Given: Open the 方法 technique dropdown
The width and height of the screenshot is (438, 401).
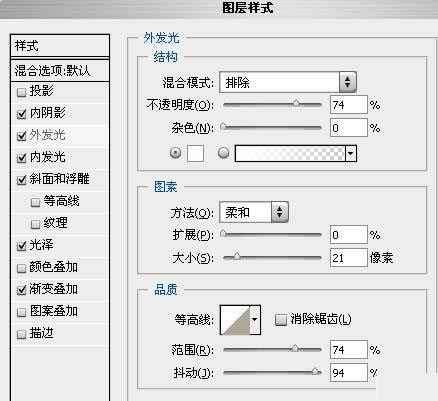Looking at the screenshot, I should 254,212.
